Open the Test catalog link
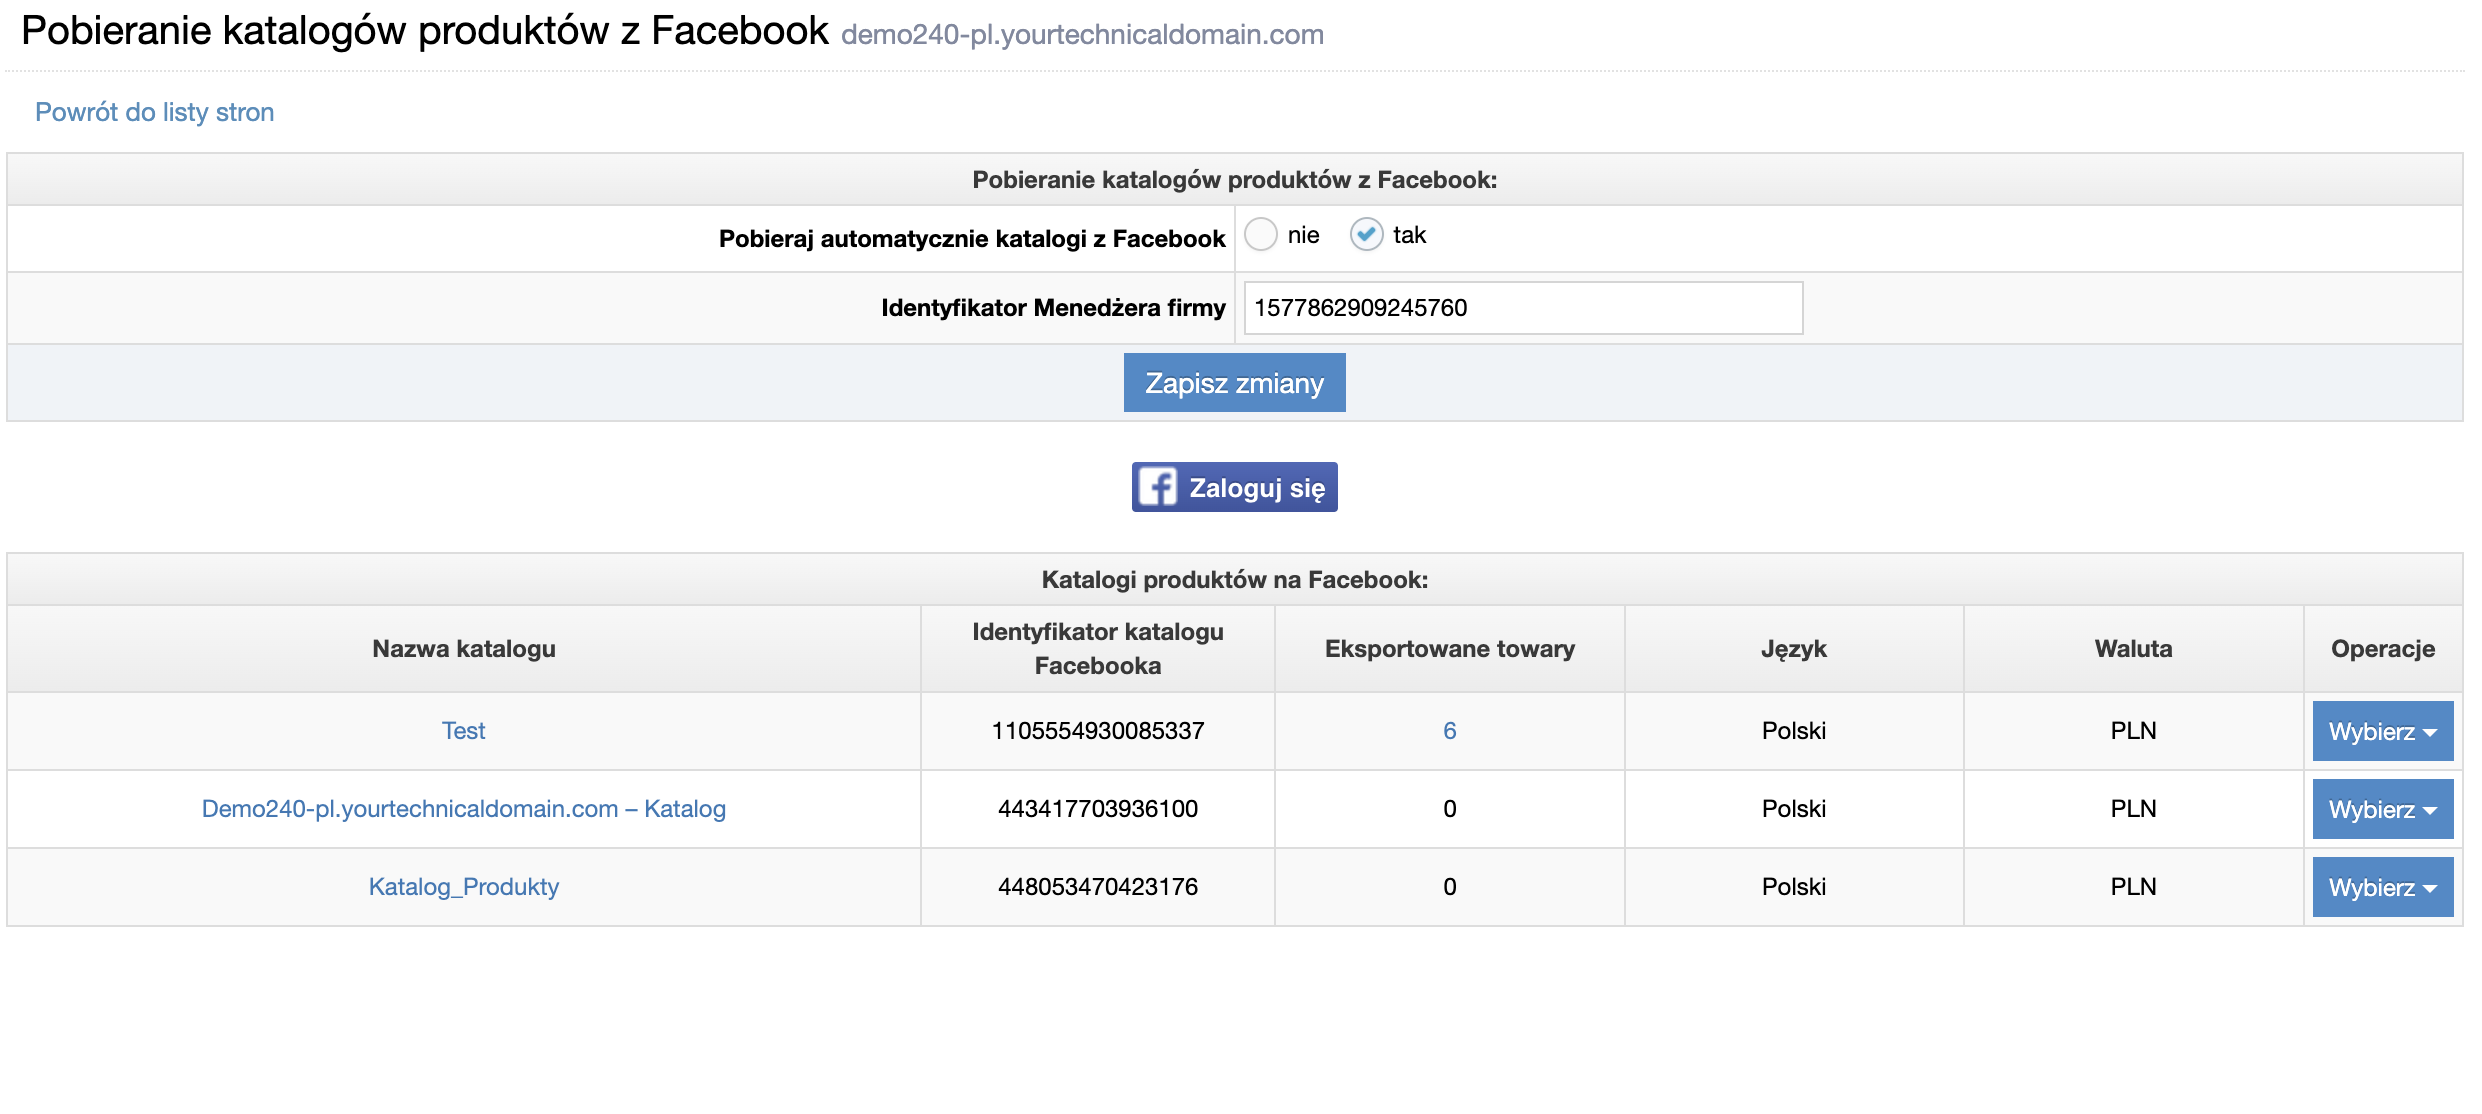This screenshot has width=2482, height=1114. pos(464,731)
